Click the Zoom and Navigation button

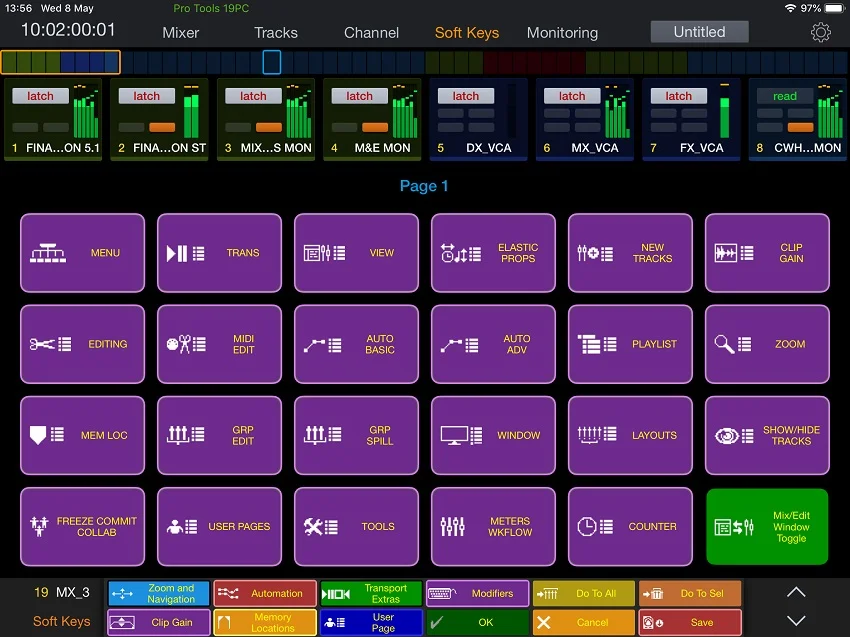click(158, 594)
